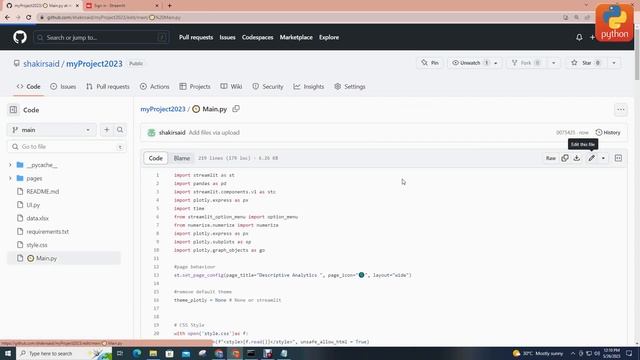Open a new browser tab with plus
This screenshot has width=640, height=360.
(169, 6)
